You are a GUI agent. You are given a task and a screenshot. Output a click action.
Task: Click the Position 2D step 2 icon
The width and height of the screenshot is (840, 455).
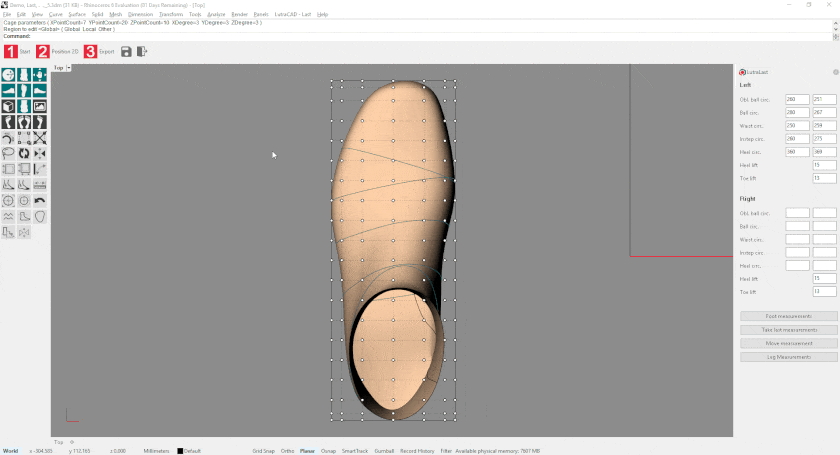pyautogui.click(x=43, y=51)
